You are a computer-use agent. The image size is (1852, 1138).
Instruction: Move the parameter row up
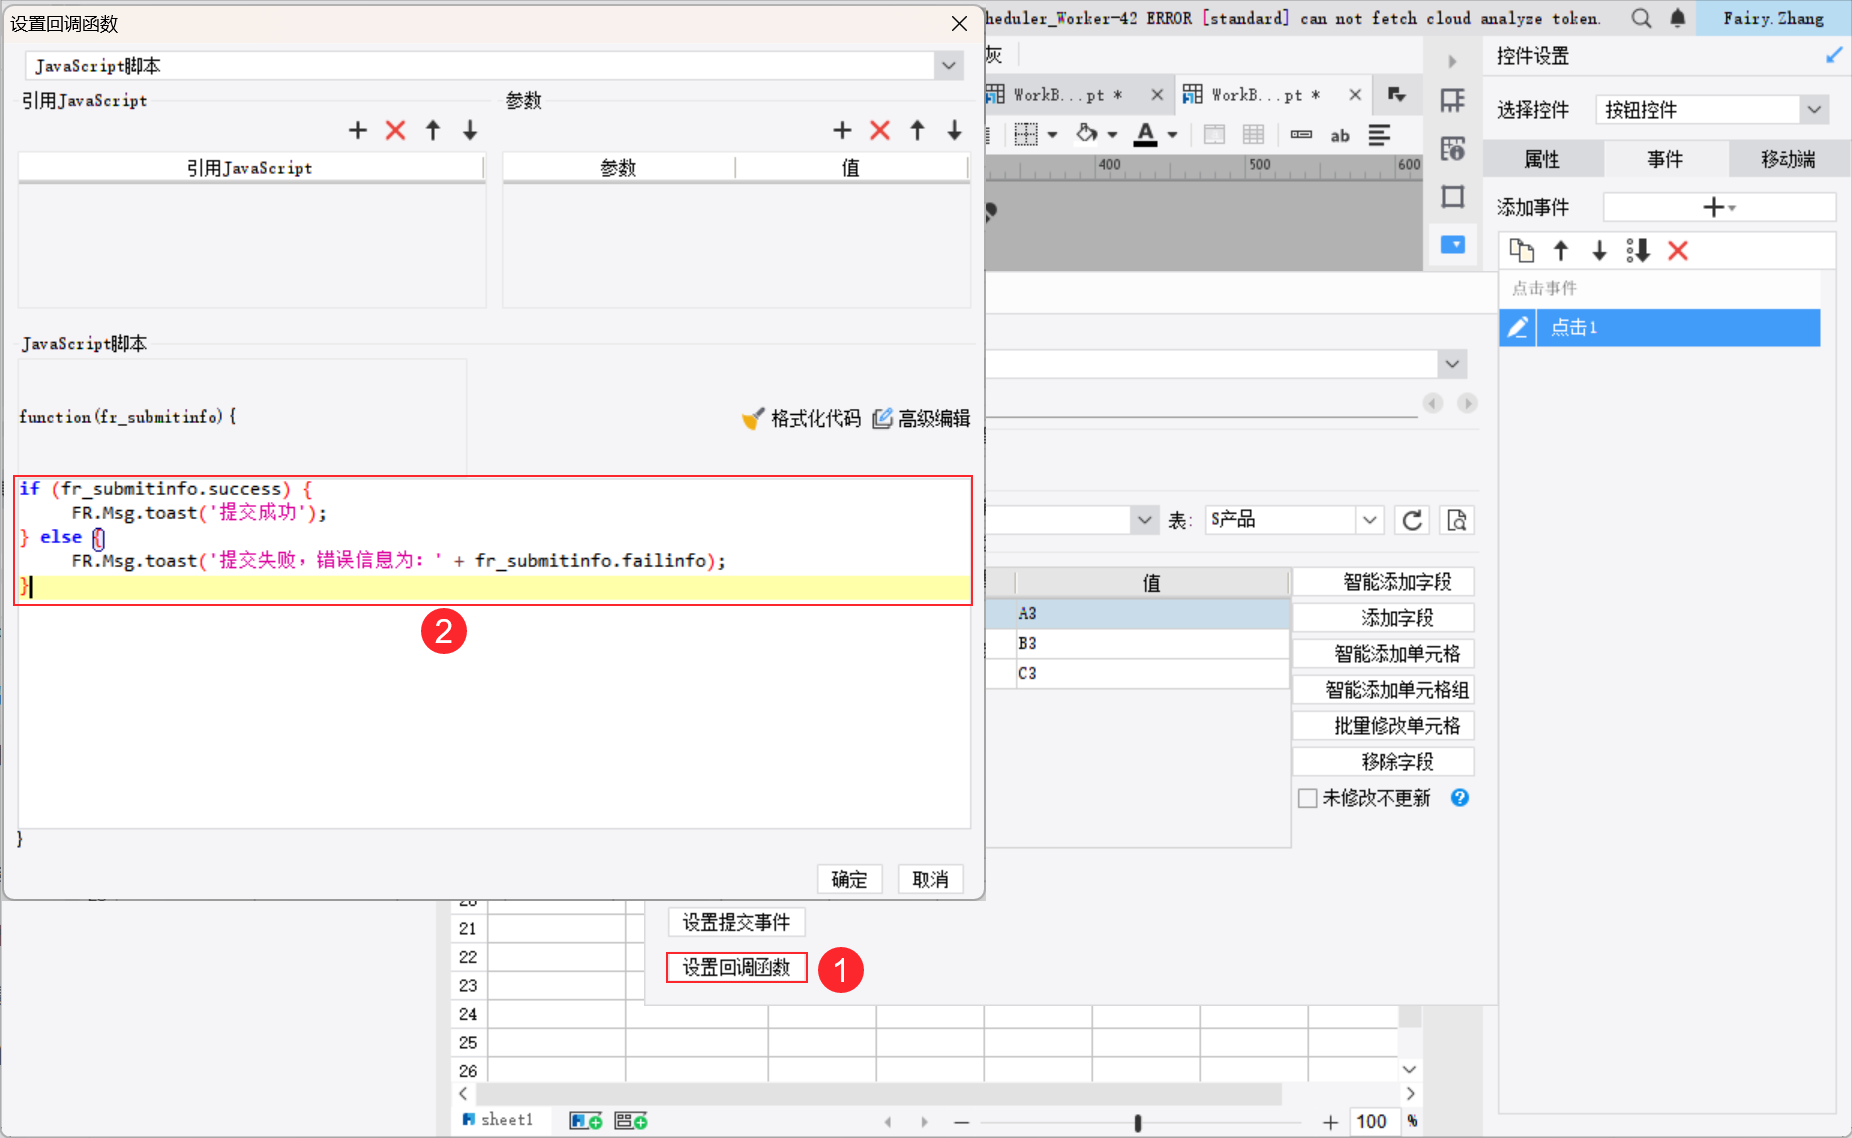pos(917,130)
